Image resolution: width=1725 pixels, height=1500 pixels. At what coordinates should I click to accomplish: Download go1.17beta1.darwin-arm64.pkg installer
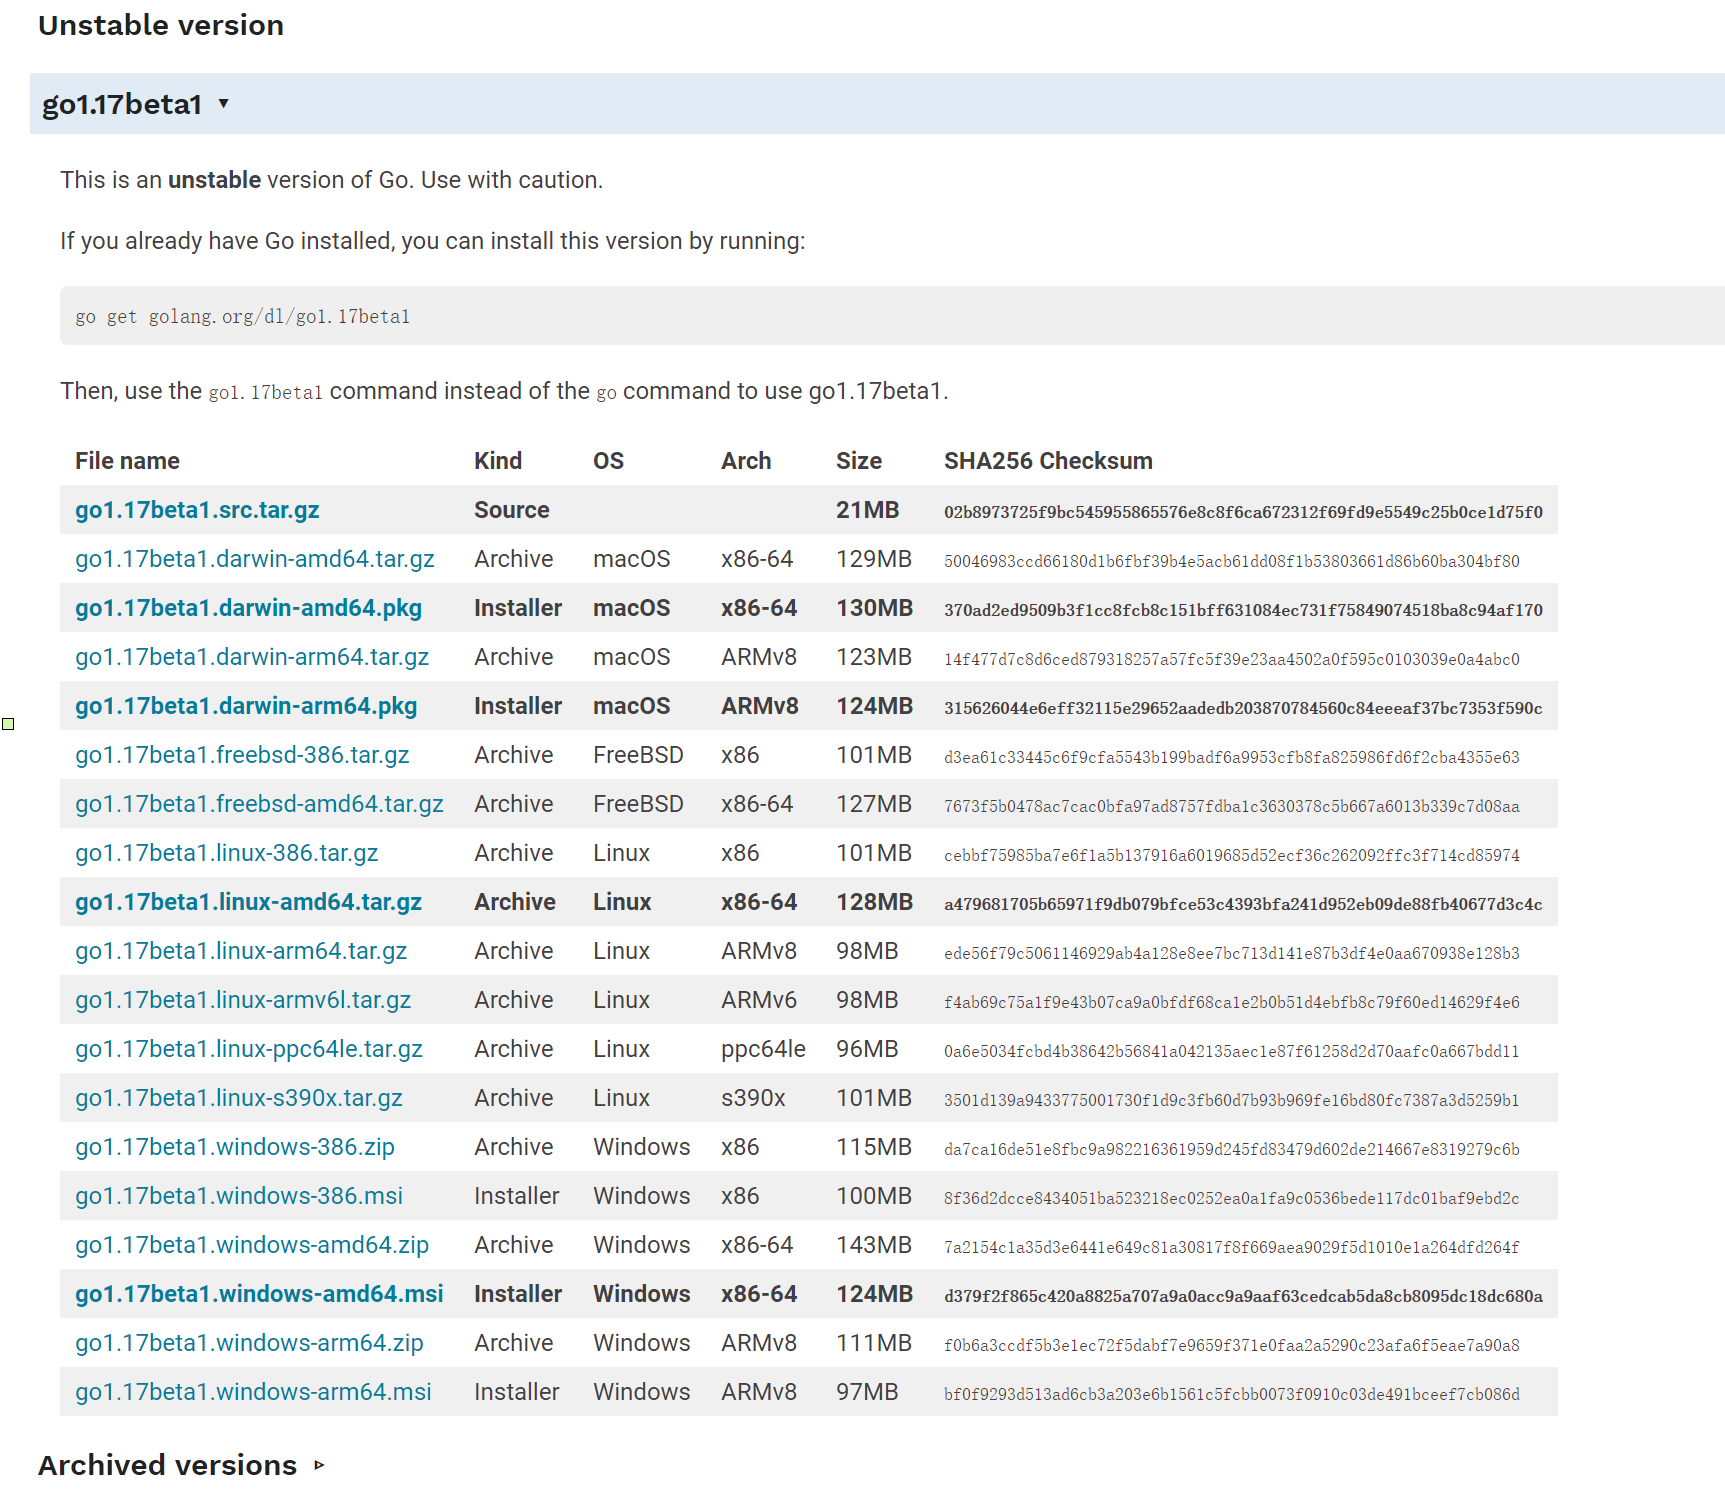[x=246, y=706]
